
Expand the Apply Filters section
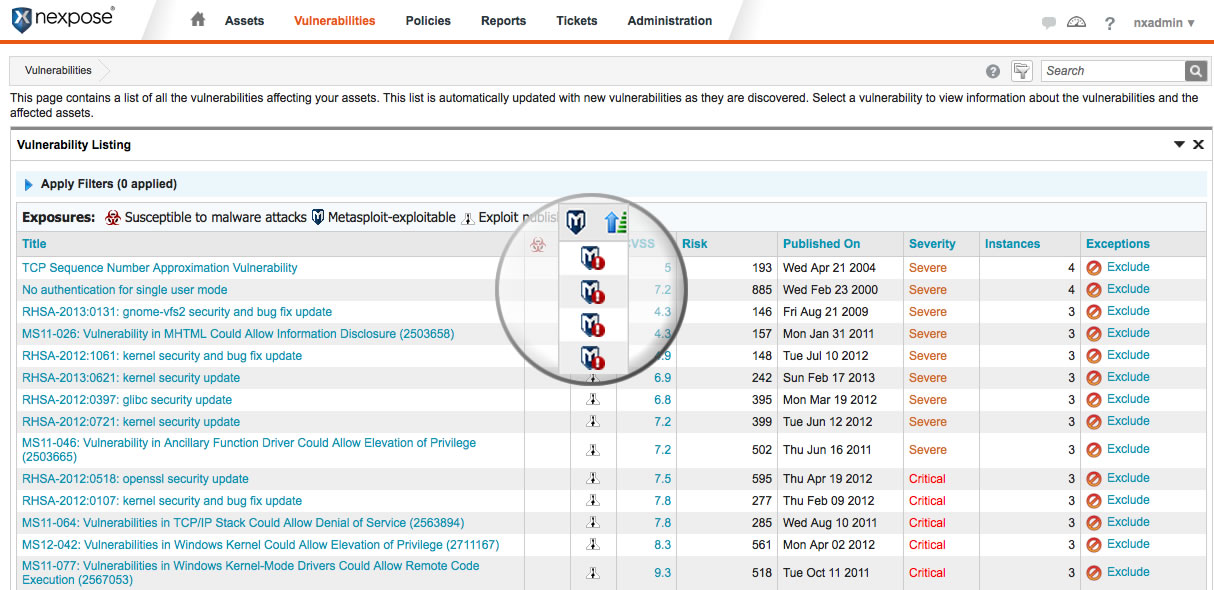click(x=29, y=185)
